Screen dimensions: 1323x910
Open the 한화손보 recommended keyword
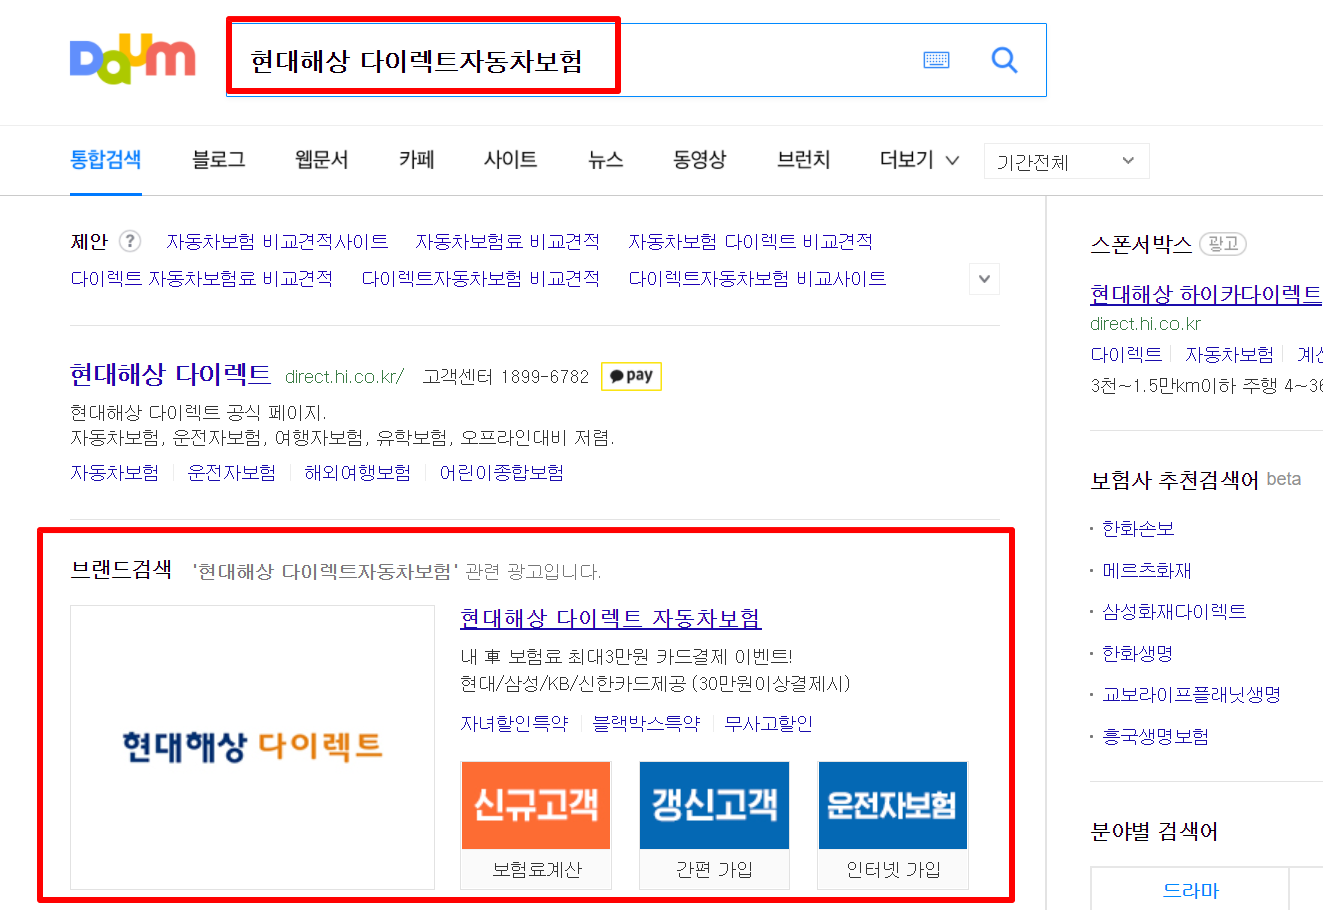1138,529
